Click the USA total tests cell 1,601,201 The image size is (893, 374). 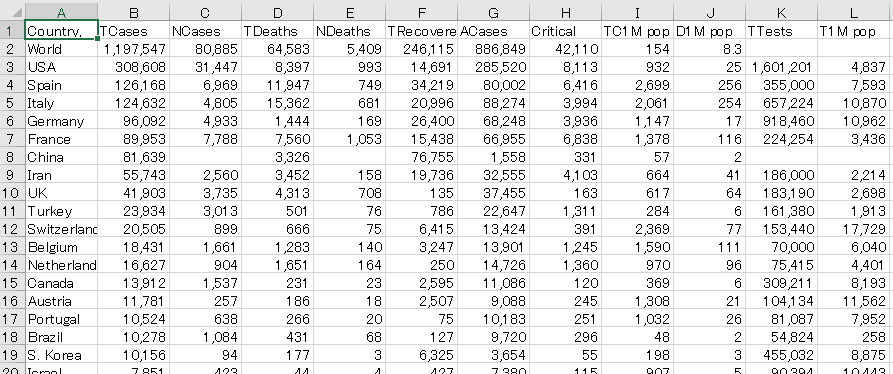click(781, 67)
